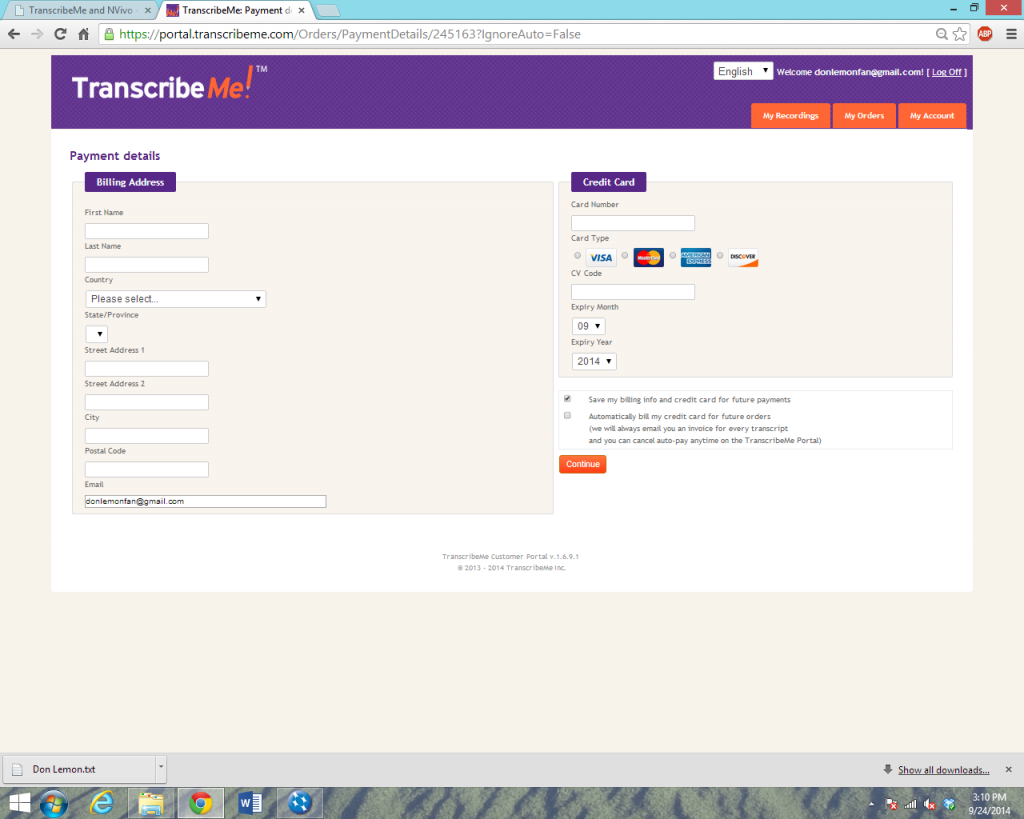Click the Card Number input field
The image size is (1024, 819).
pos(633,223)
